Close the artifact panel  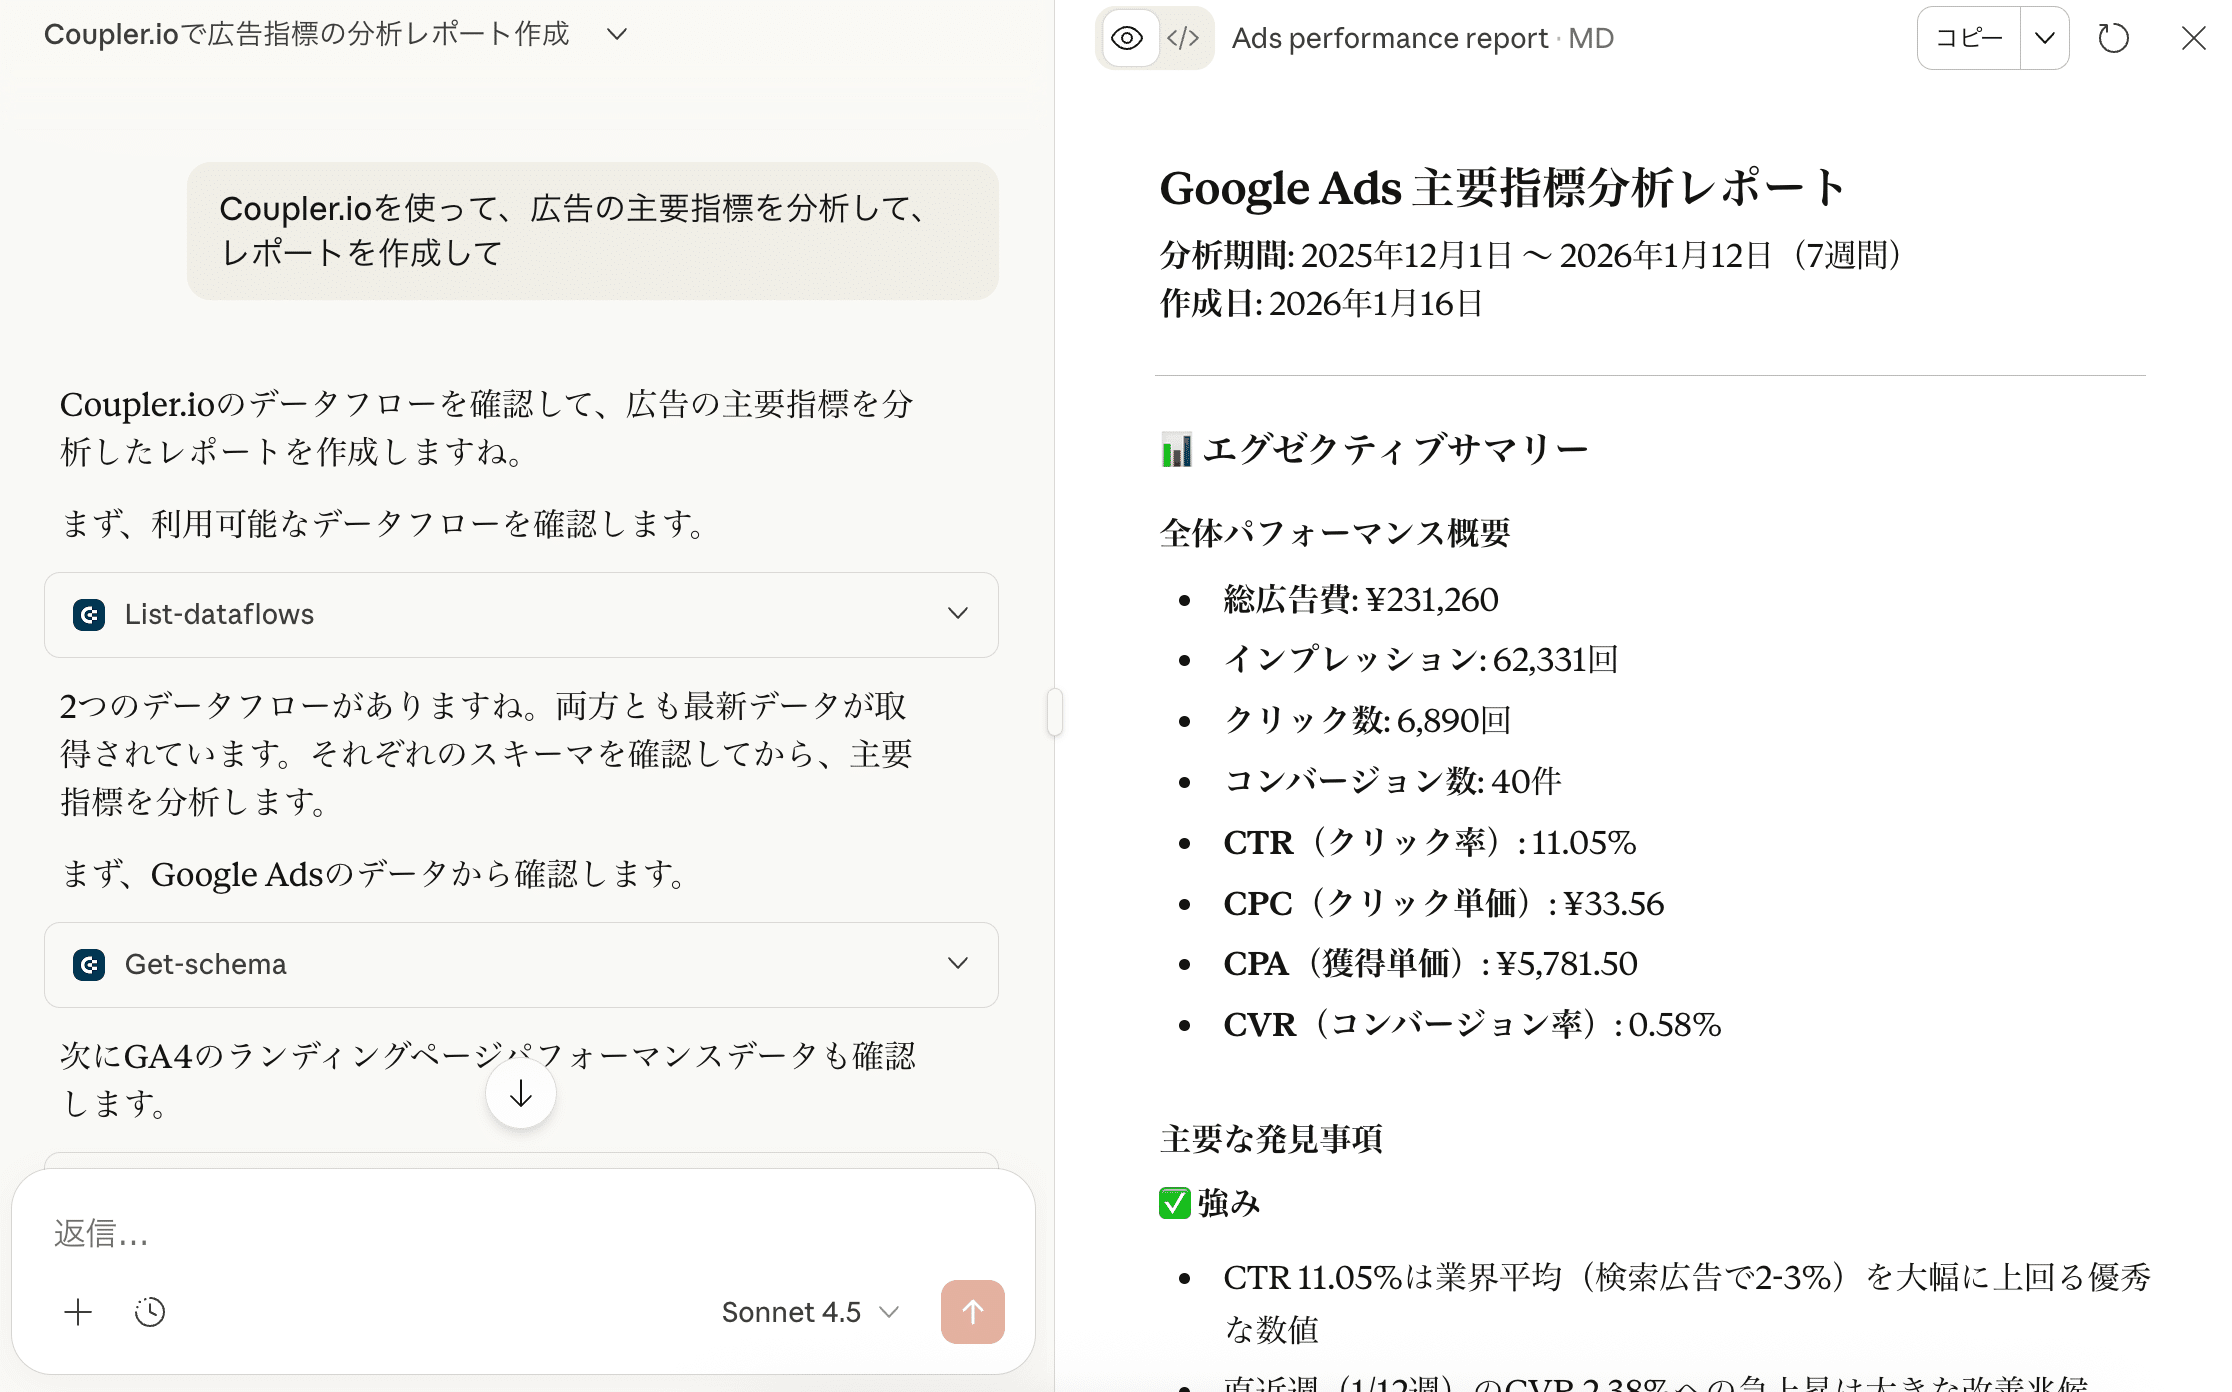pos(2193,38)
